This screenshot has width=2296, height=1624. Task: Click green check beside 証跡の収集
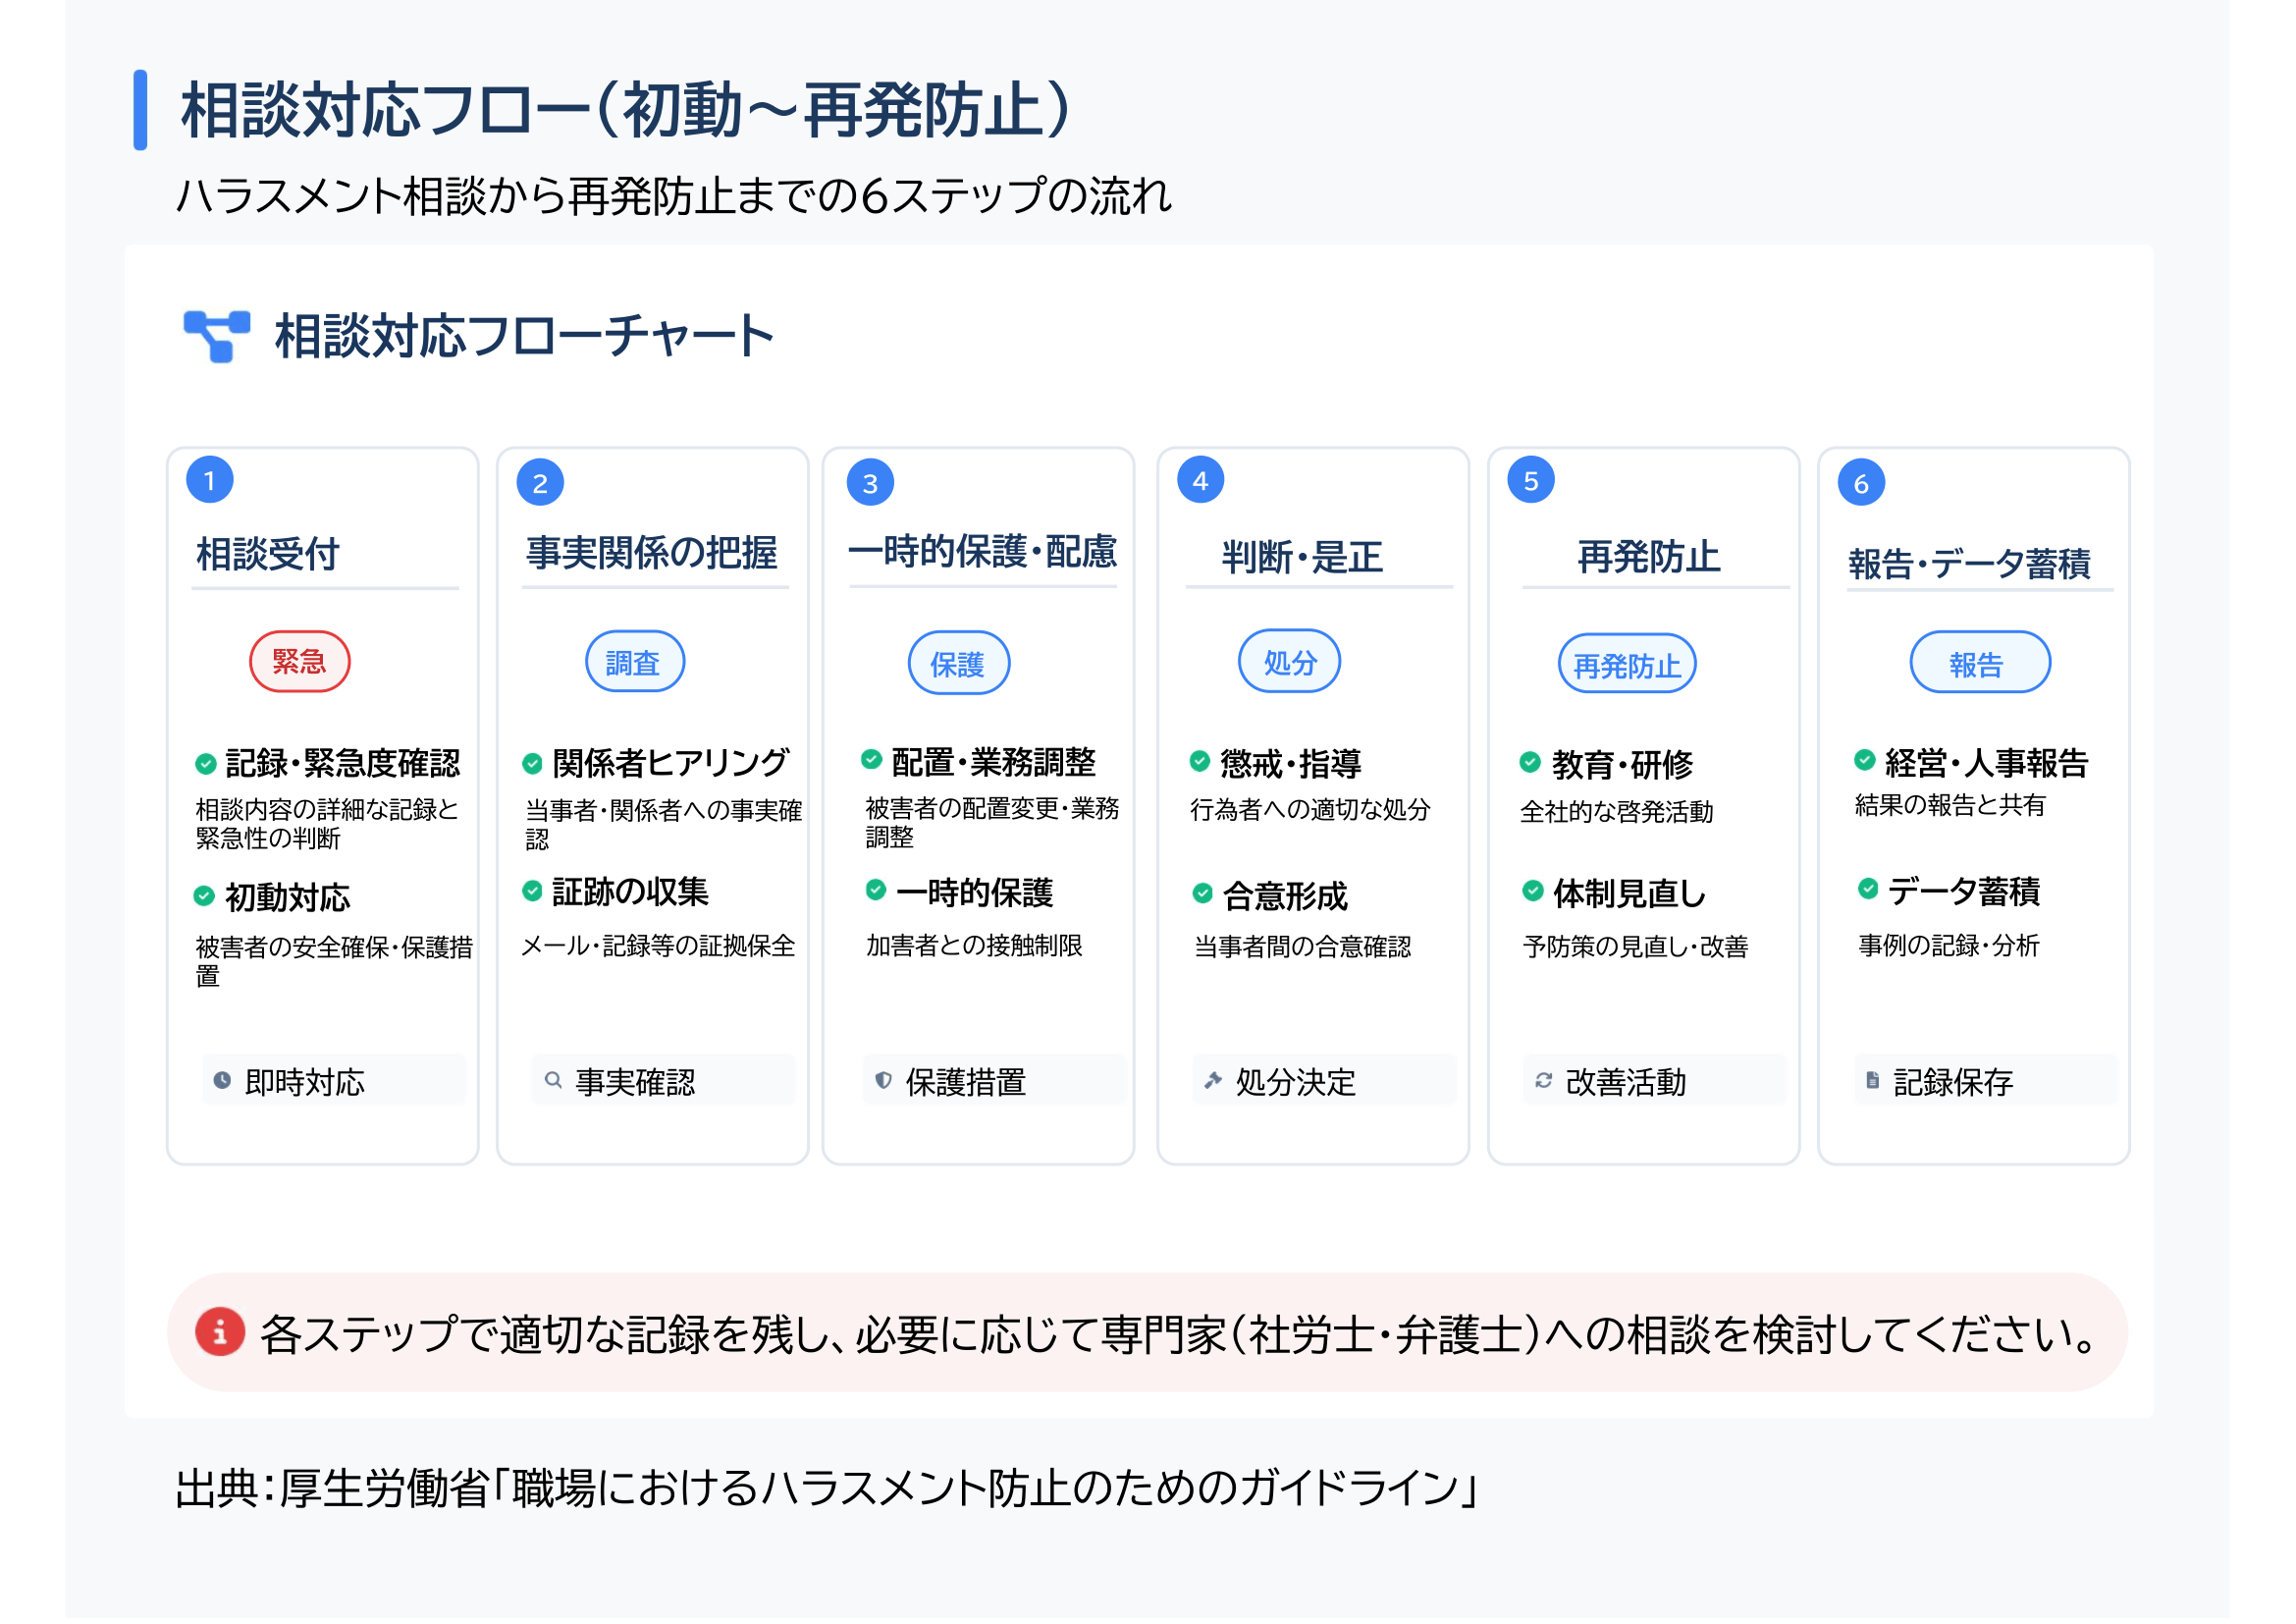pos(533,892)
